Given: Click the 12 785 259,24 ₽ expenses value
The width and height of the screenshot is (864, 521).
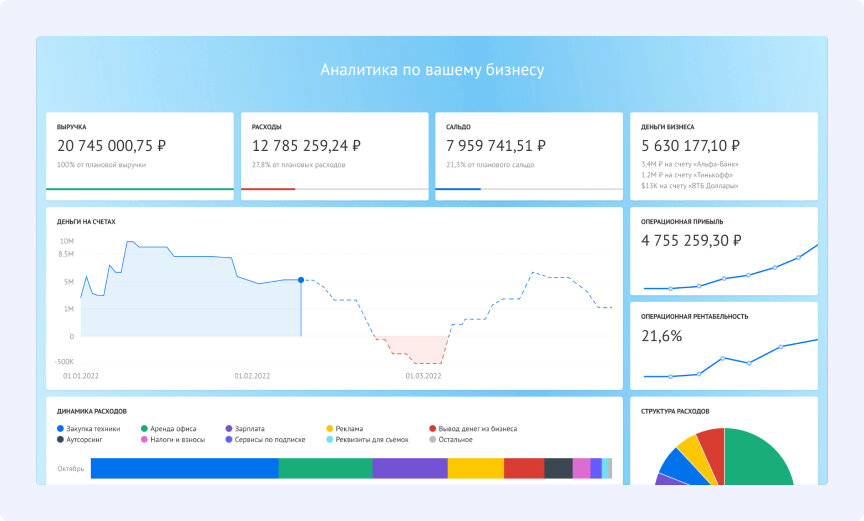Looking at the screenshot, I should pos(306,146).
